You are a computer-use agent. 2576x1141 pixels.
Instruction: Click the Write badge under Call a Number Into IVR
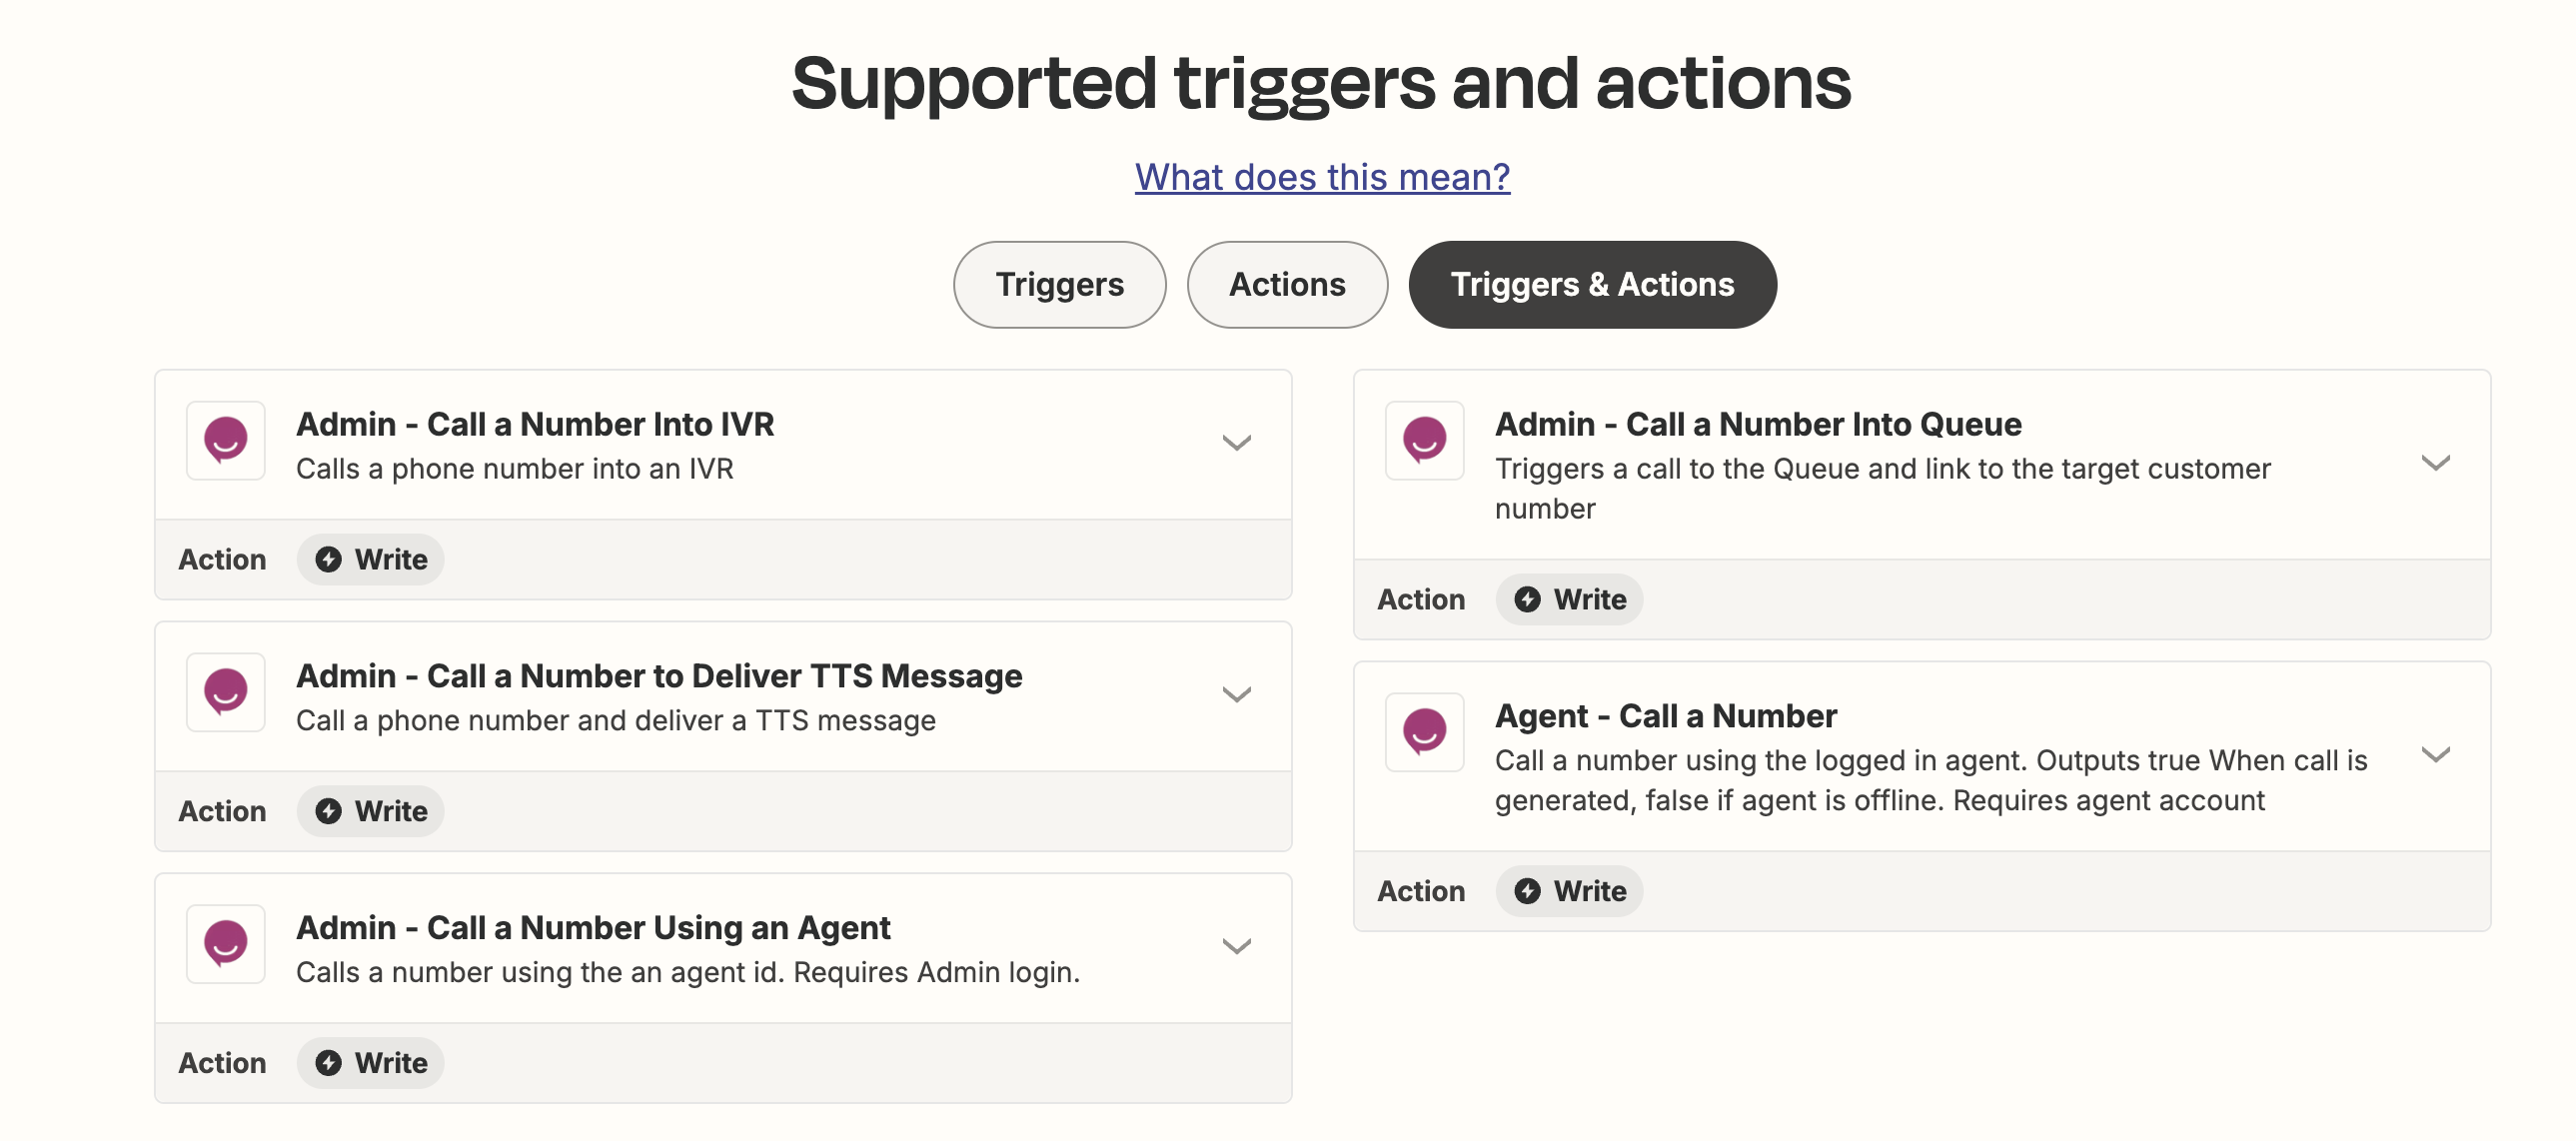[x=371, y=559]
